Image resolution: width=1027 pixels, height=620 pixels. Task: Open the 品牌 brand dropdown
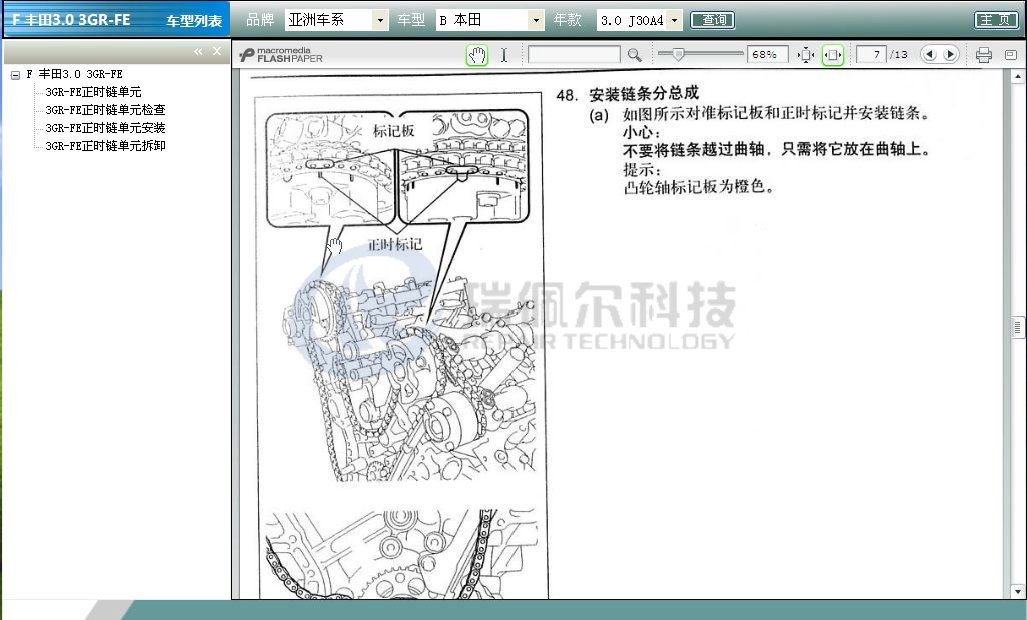(x=380, y=20)
